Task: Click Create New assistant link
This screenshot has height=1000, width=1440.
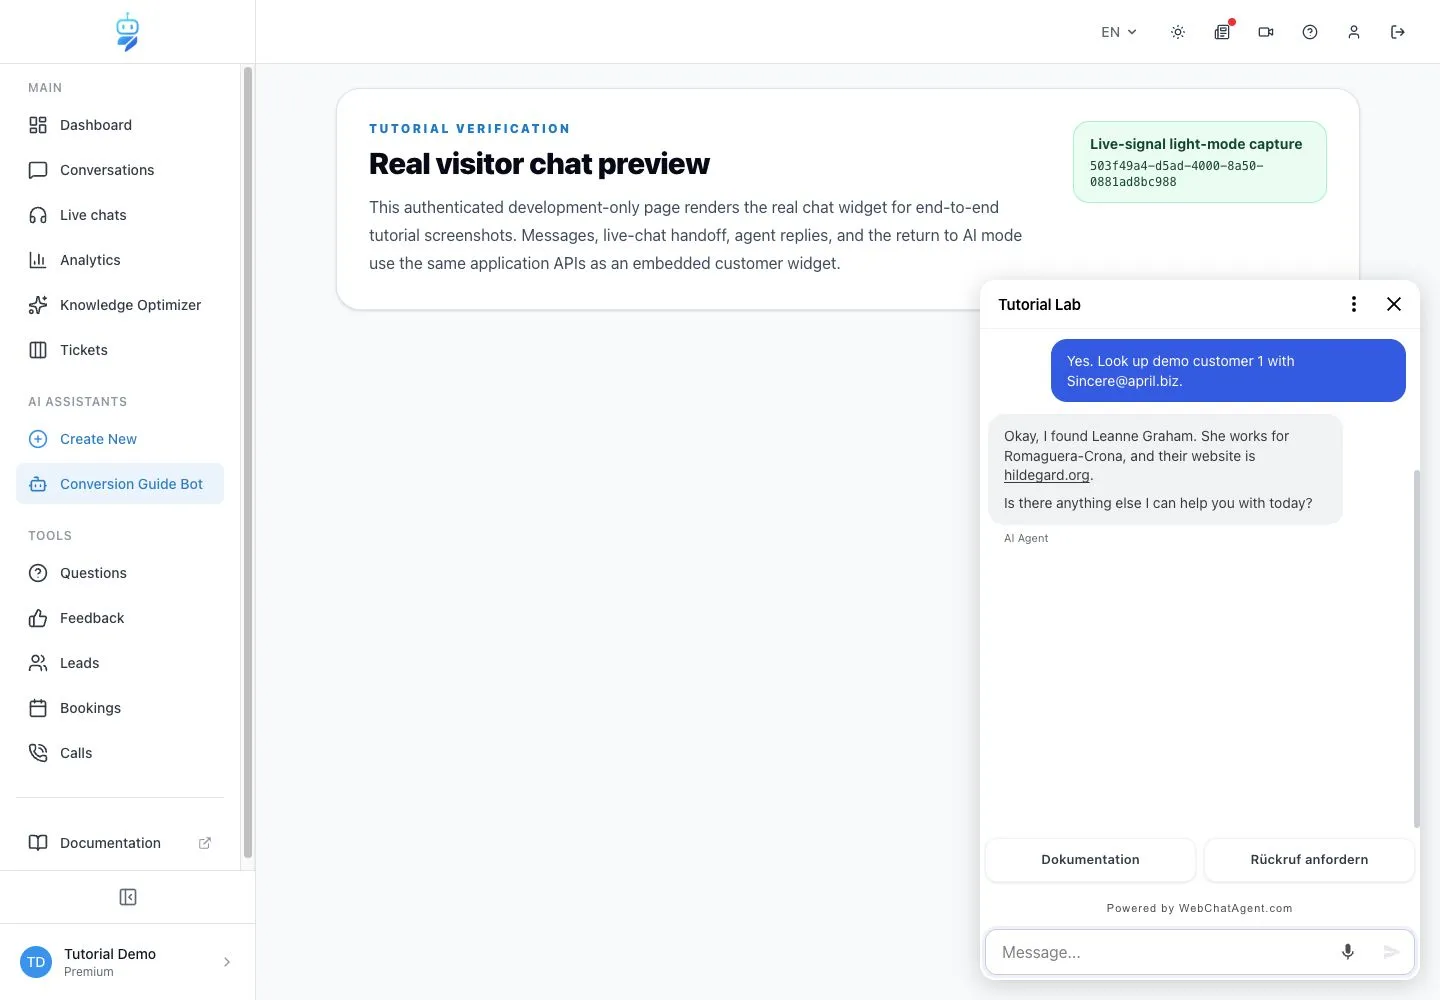Action: (x=120, y=439)
